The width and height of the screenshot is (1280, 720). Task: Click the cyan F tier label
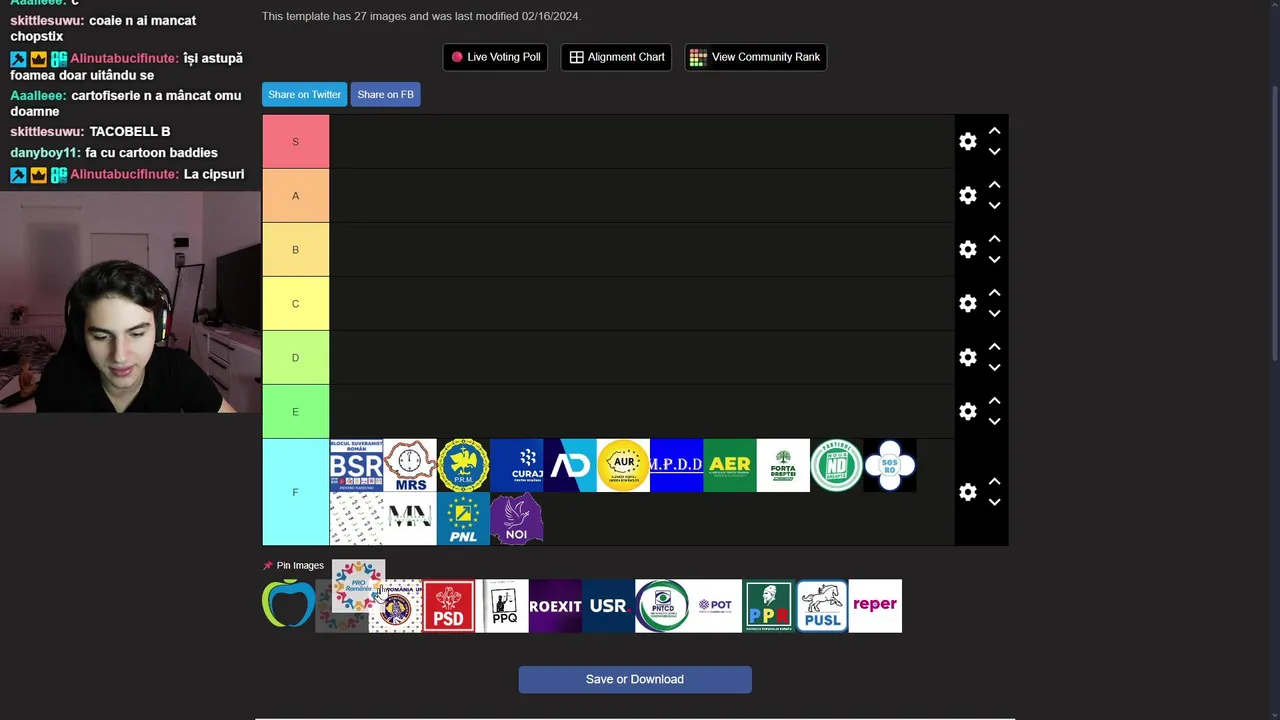[x=295, y=492]
